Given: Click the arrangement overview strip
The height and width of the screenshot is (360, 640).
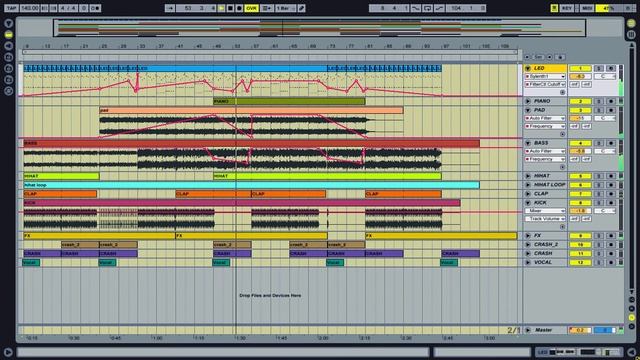Looking at the screenshot, I should click(x=320, y=28).
